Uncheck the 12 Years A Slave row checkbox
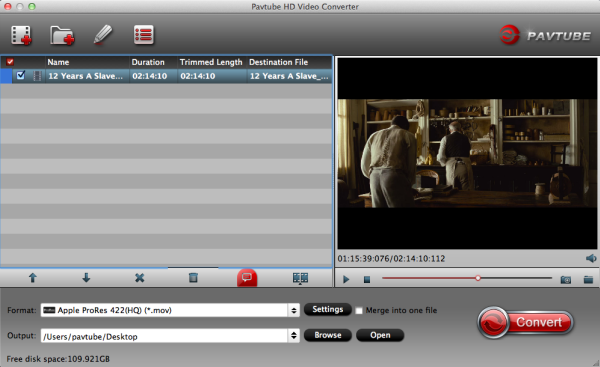The width and height of the screenshot is (600, 367). coord(21,75)
